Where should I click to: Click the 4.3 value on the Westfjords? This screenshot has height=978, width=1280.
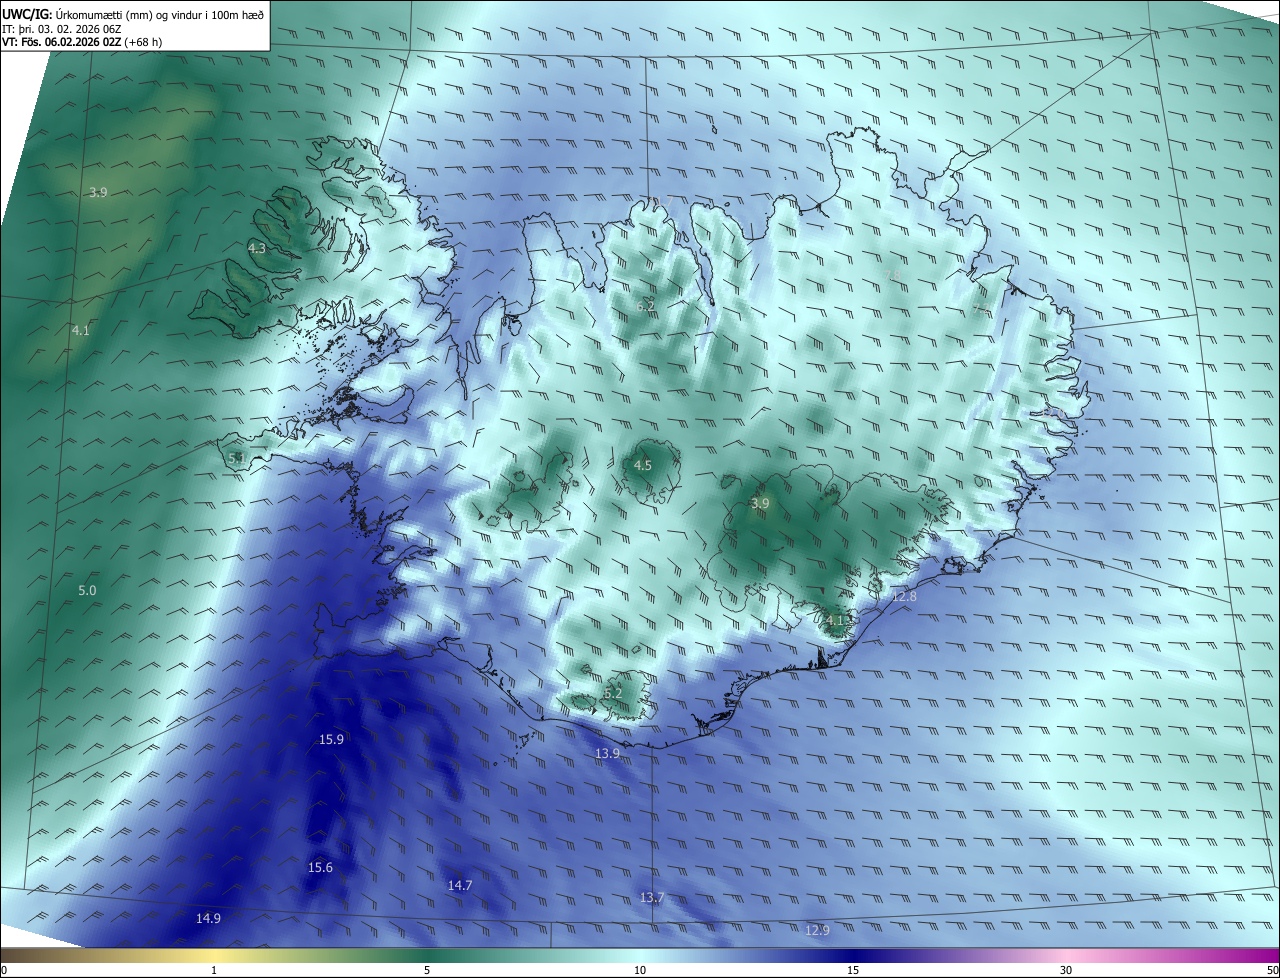pos(257,249)
